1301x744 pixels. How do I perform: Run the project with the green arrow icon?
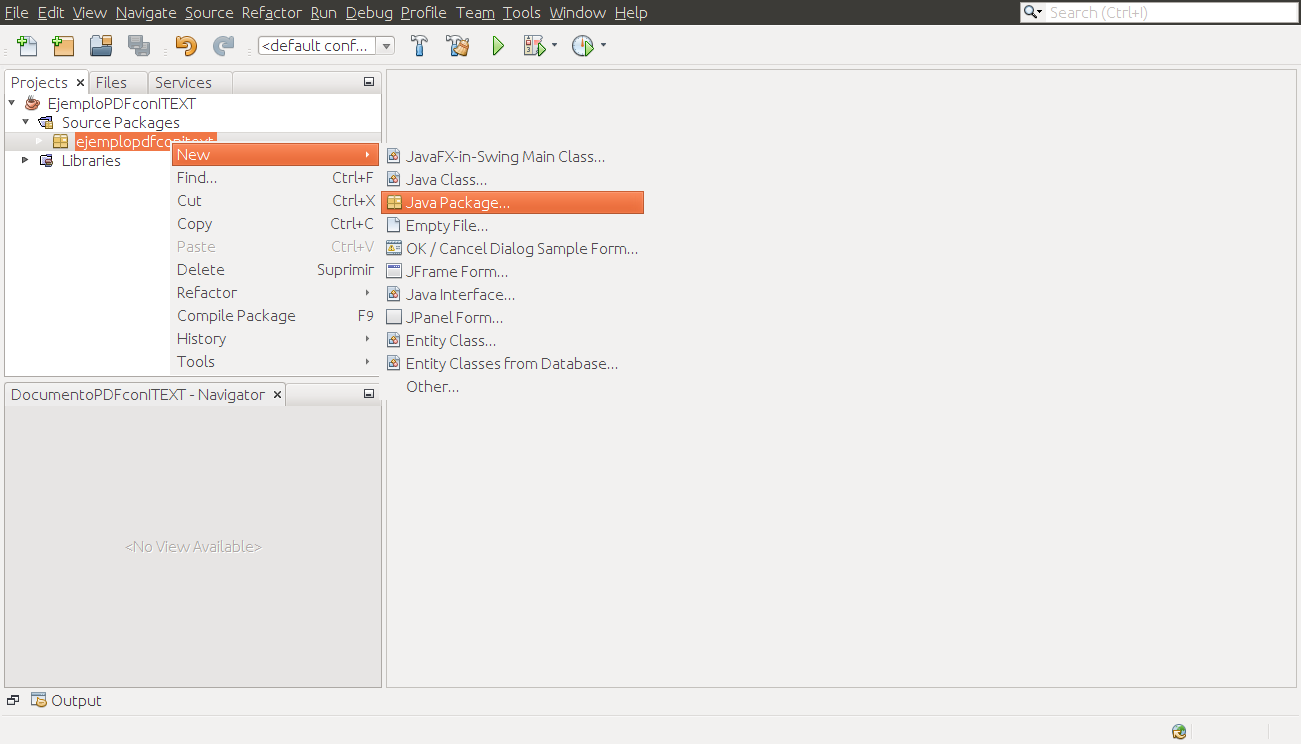(497, 45)
